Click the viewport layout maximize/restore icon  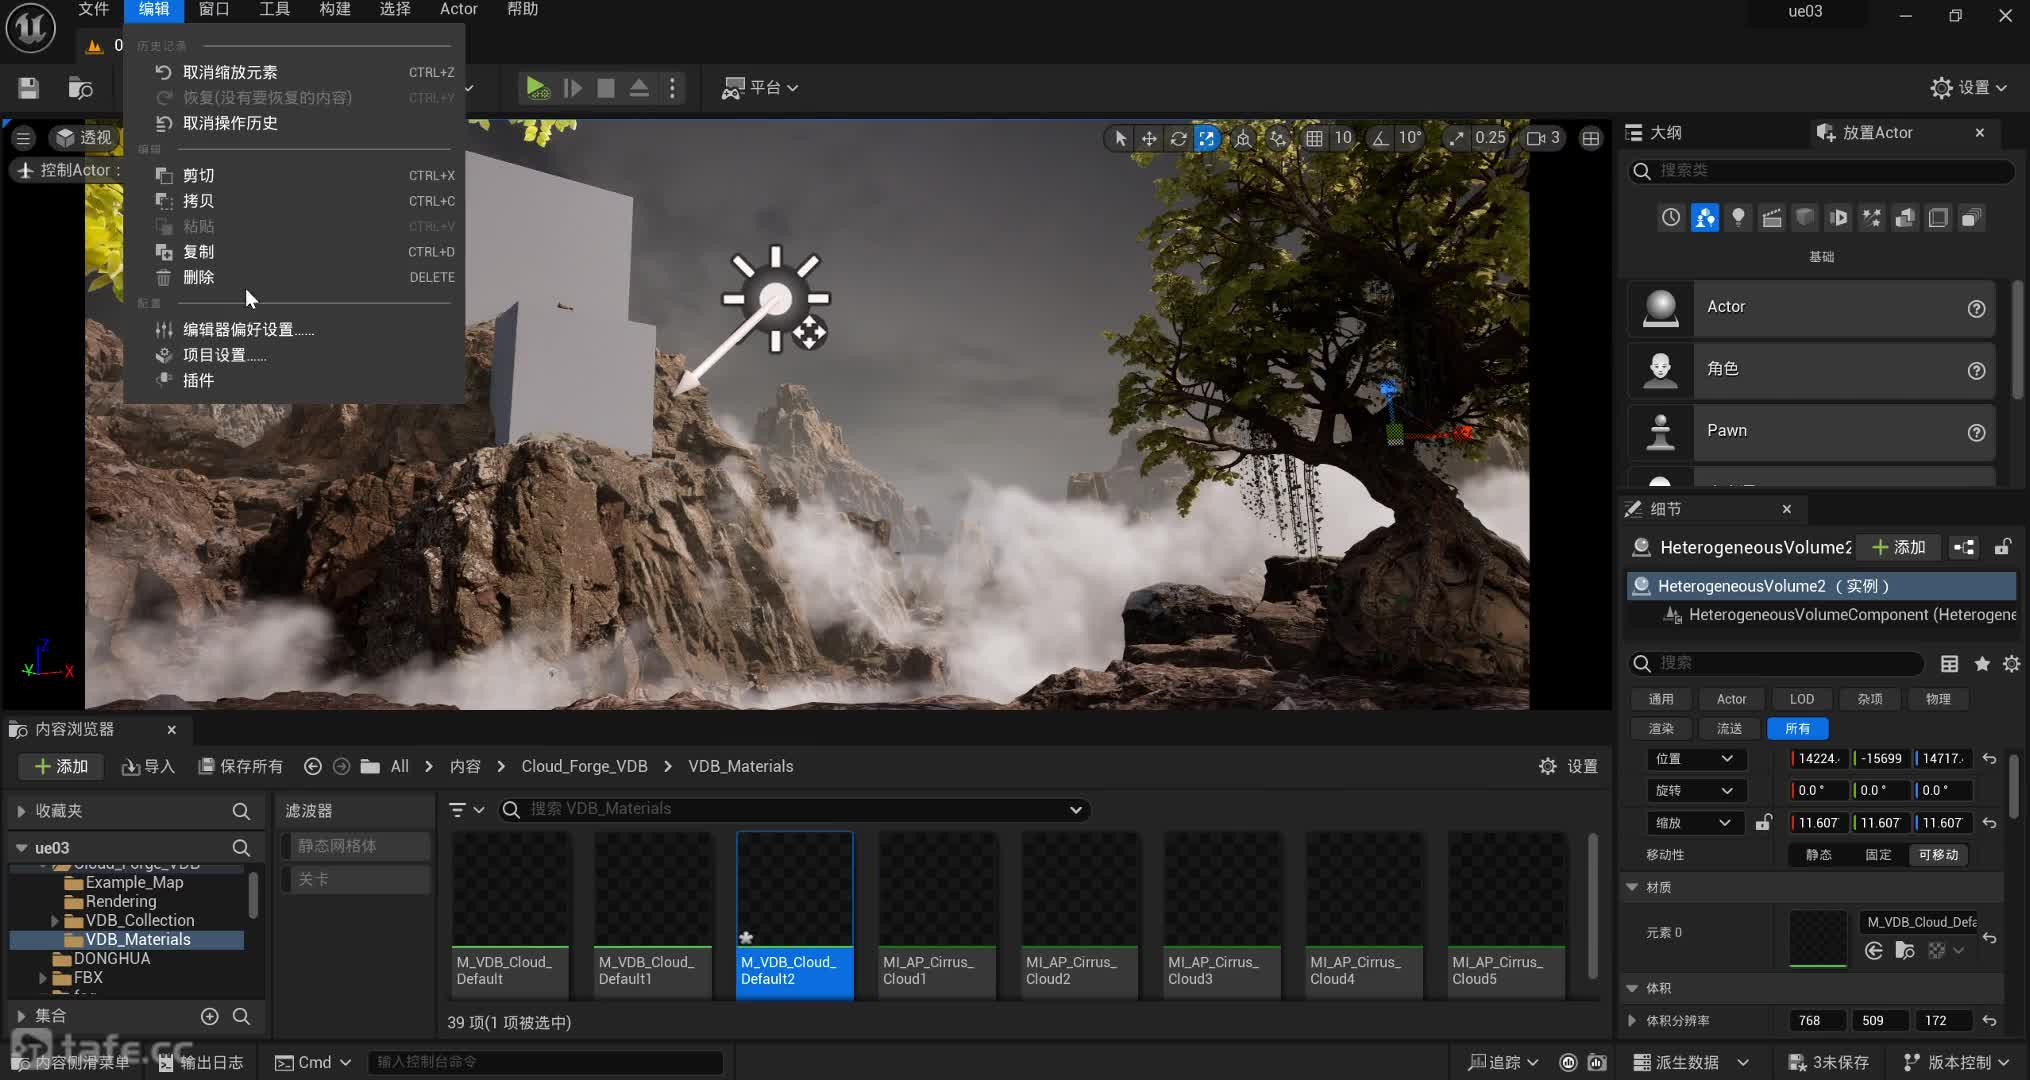(1590, 138)
